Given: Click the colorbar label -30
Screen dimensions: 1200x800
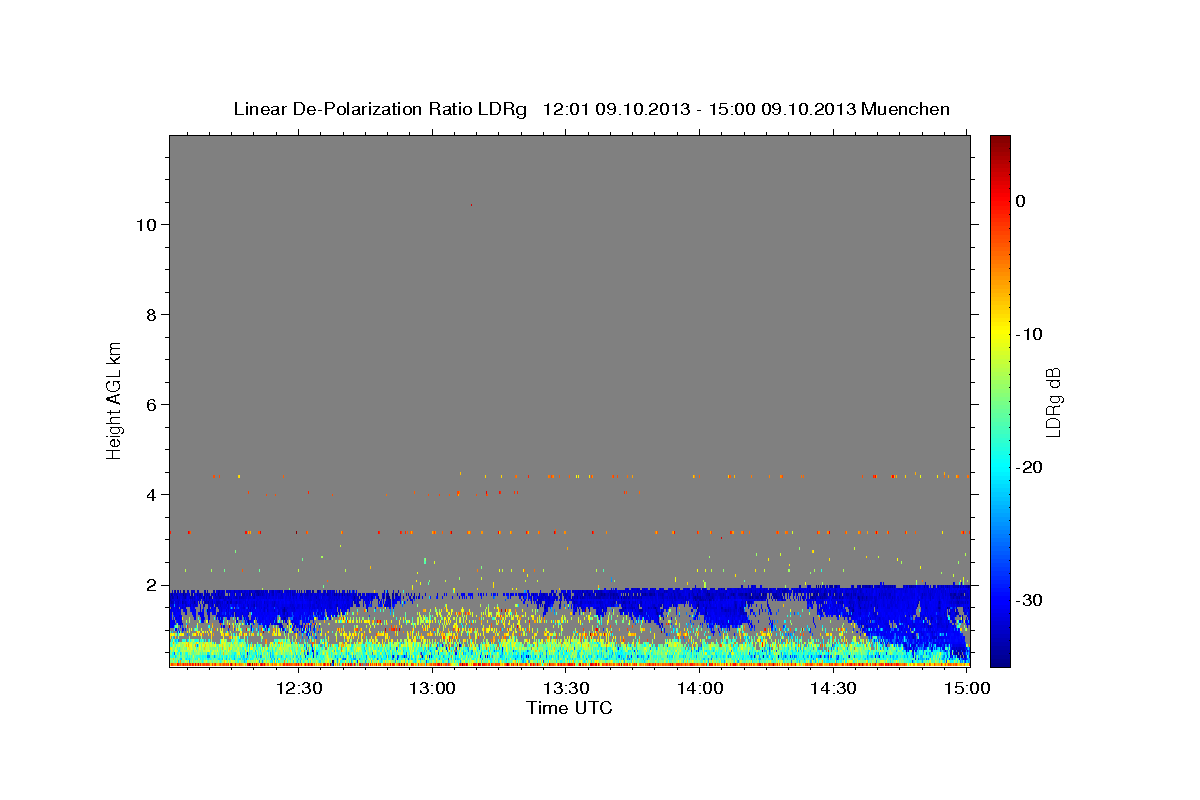Looking at the screenshot, I should [x=1030, y=600].
